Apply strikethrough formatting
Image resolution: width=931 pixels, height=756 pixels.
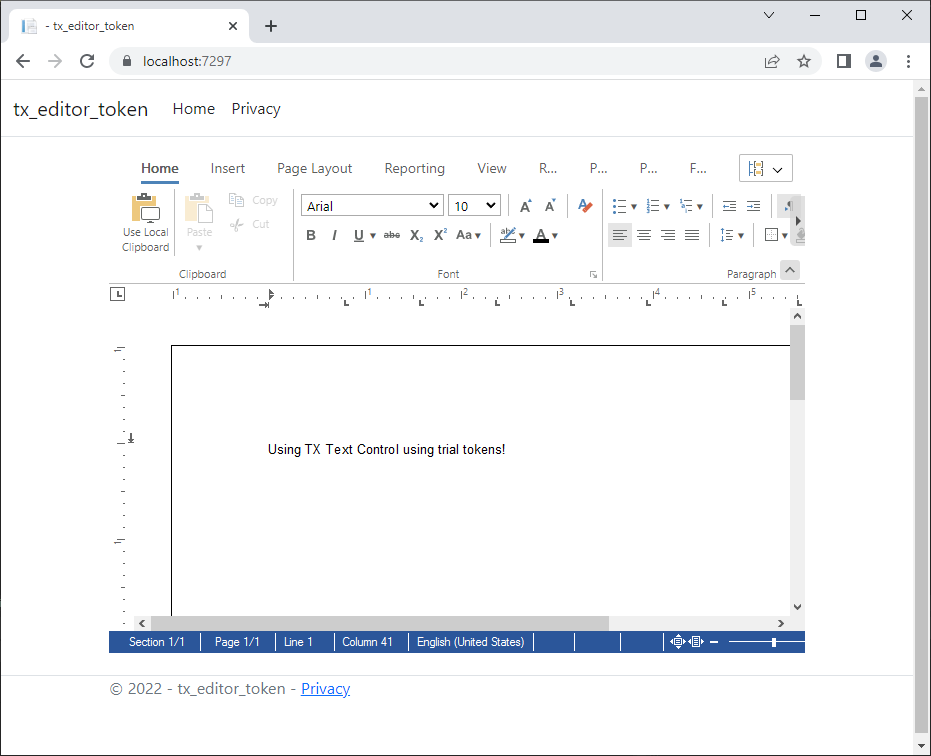[392, 235]
